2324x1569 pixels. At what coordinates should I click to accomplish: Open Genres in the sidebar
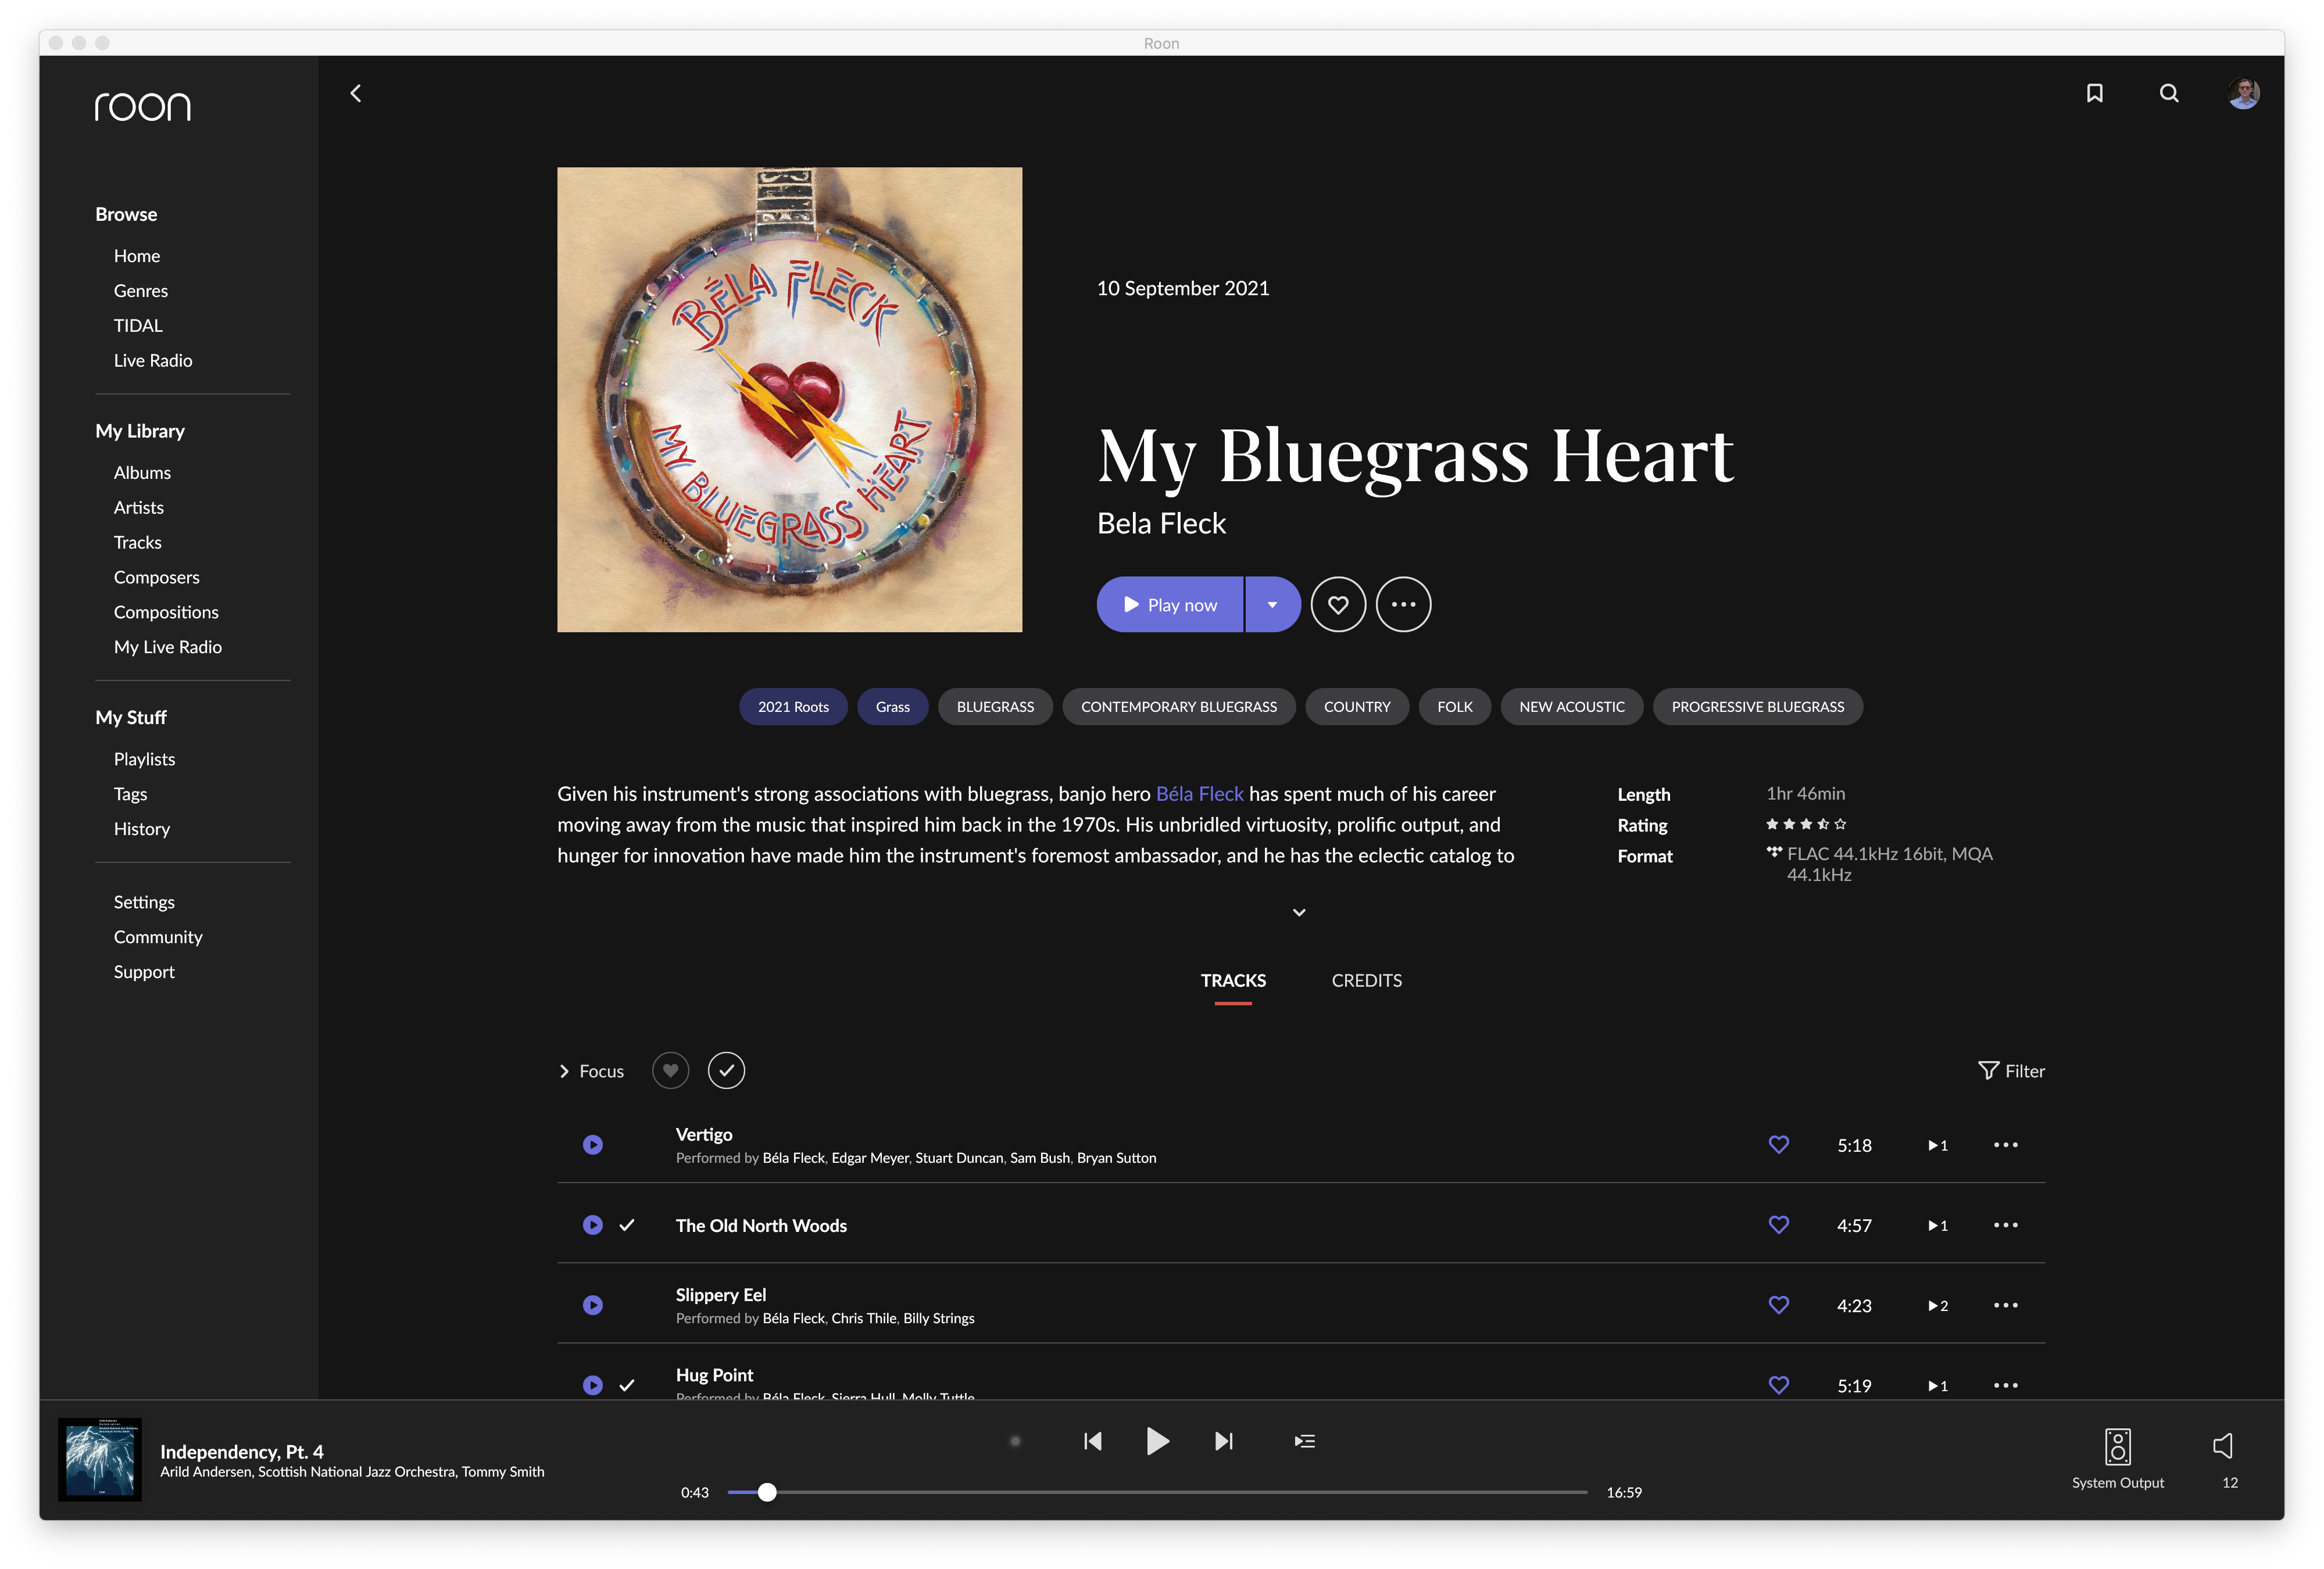pyautogui.click(x=141, y=291)
